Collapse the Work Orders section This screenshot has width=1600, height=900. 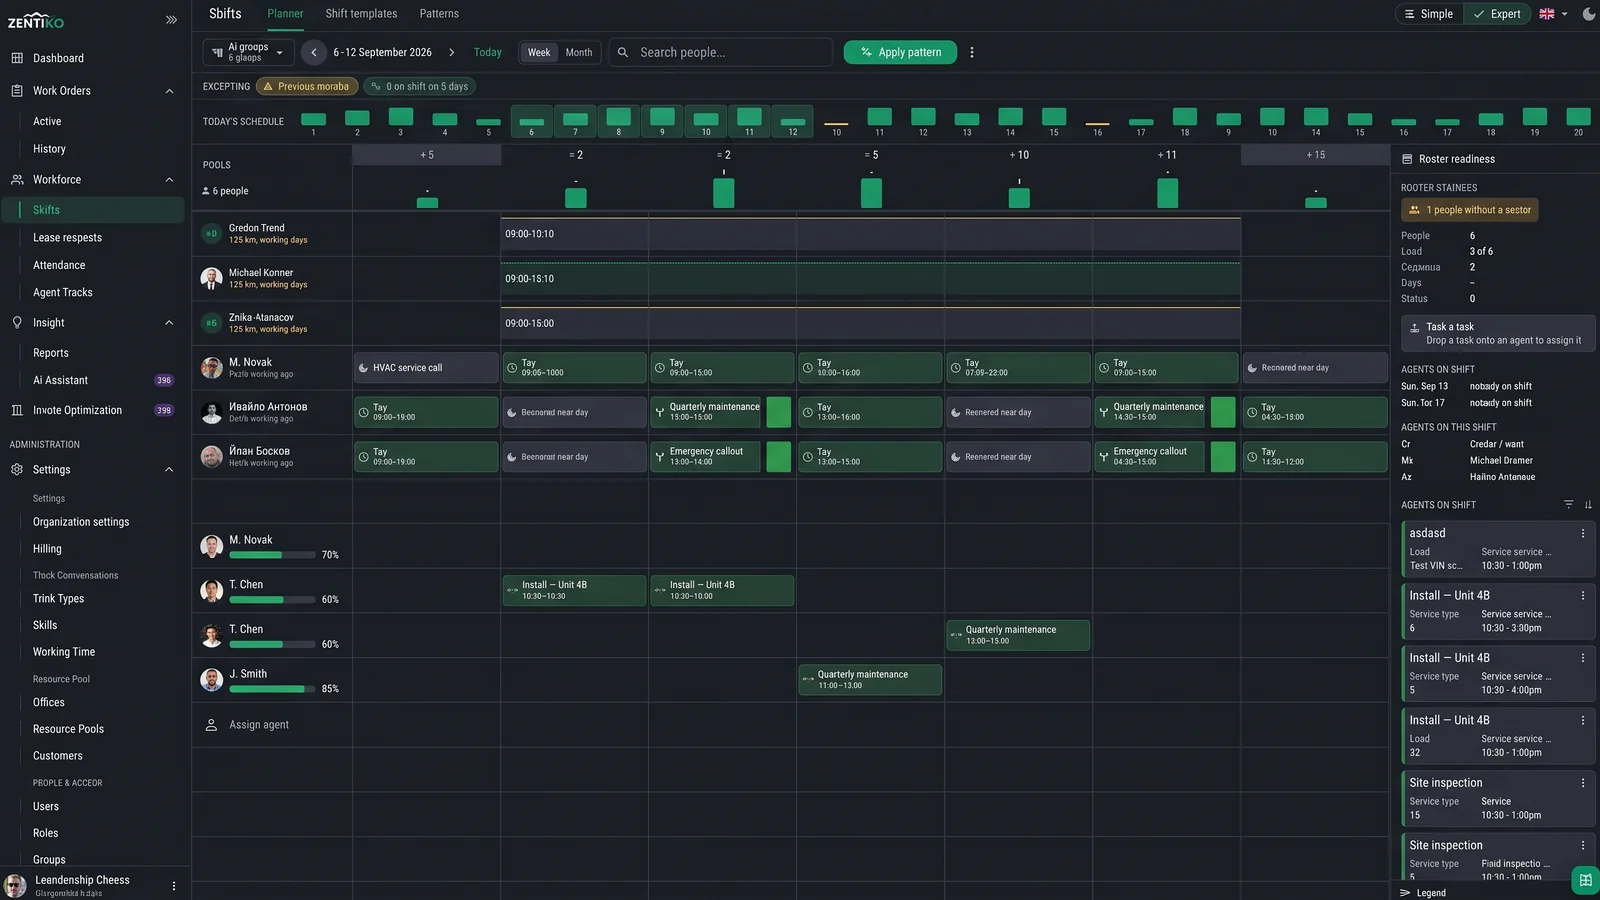point(169,91)
